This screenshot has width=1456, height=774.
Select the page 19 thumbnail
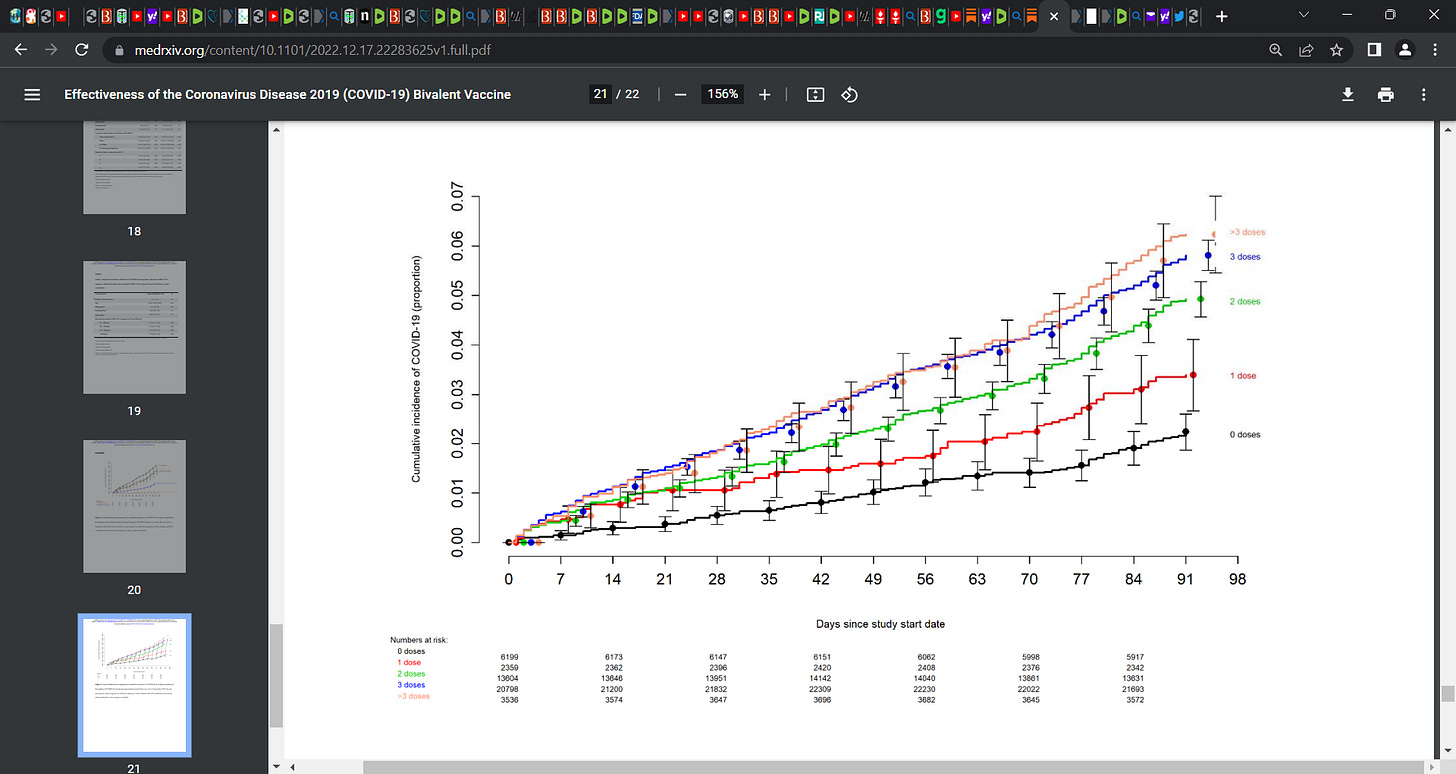(x=134, y=328)
